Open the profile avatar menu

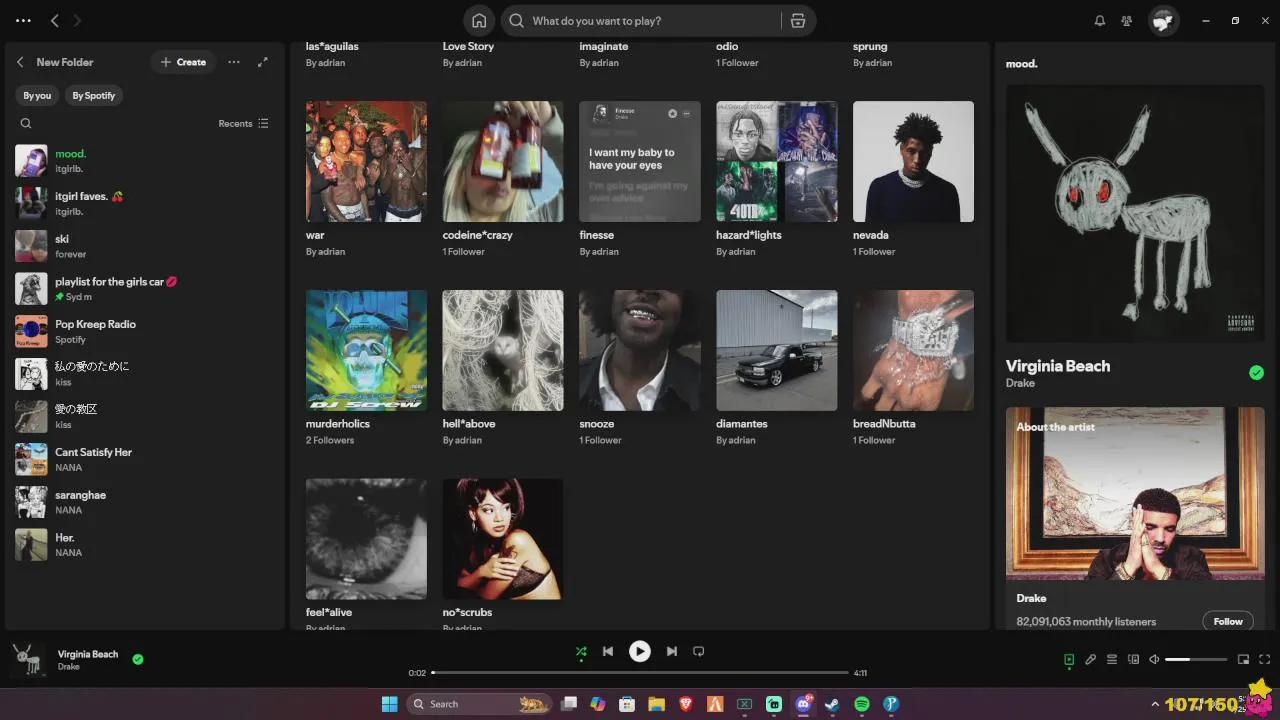pos(1163,21)
